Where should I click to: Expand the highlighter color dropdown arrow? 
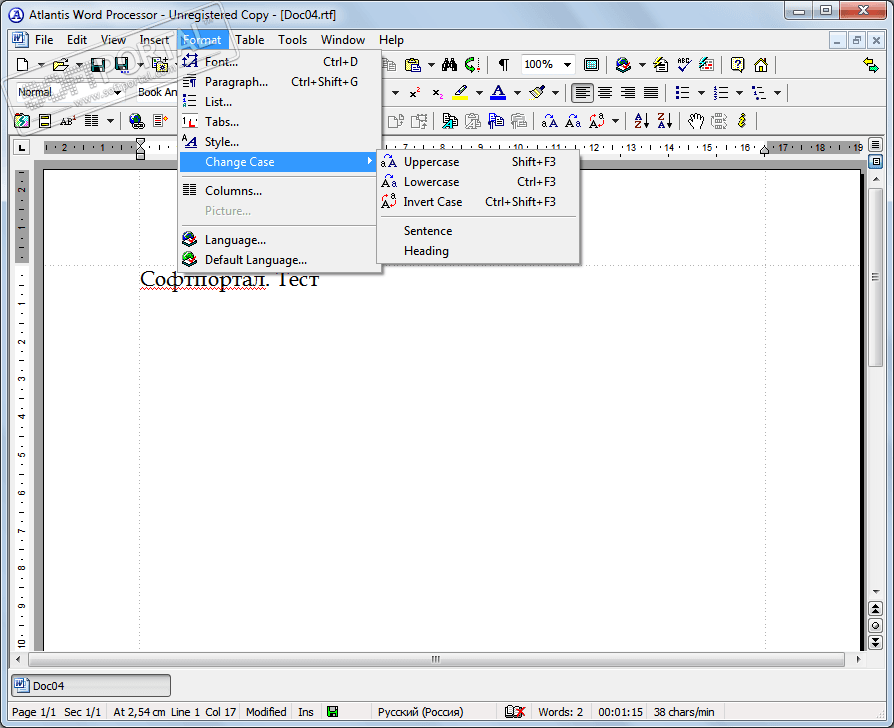[479, 92]
